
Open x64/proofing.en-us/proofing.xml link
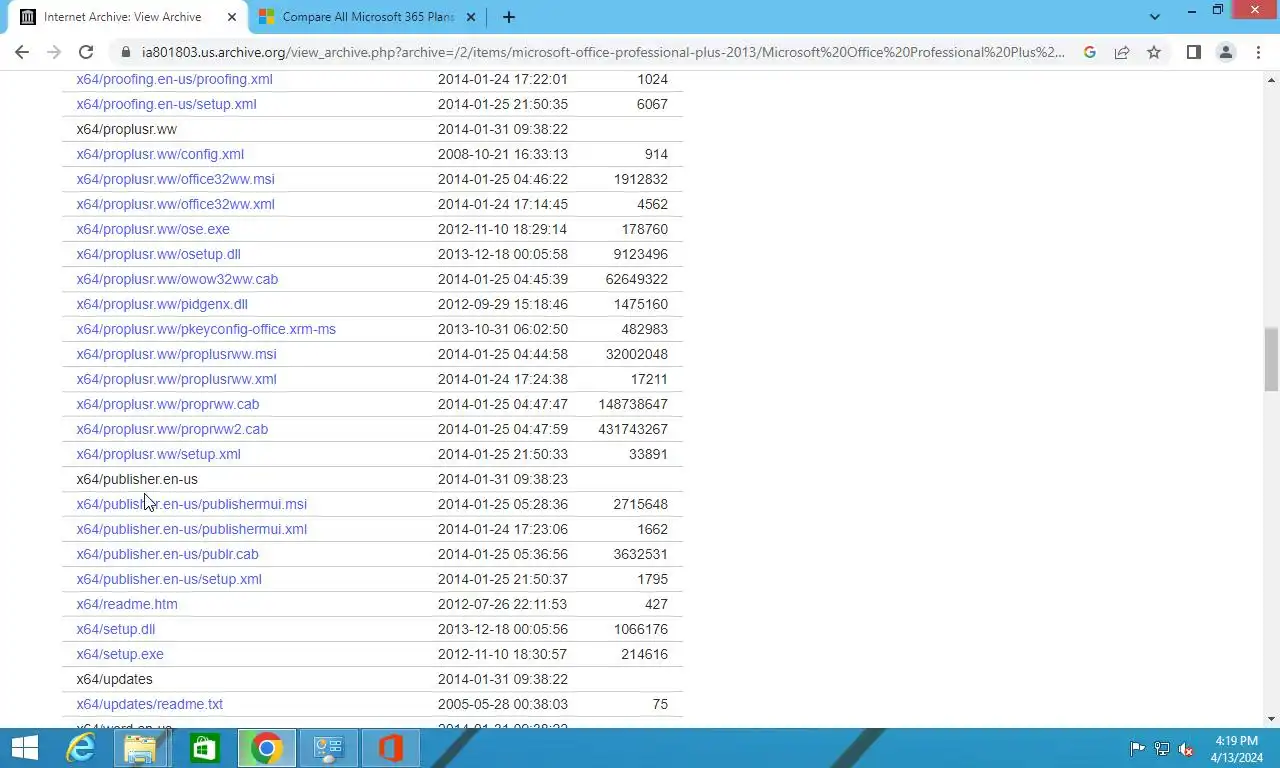[174, 79]
